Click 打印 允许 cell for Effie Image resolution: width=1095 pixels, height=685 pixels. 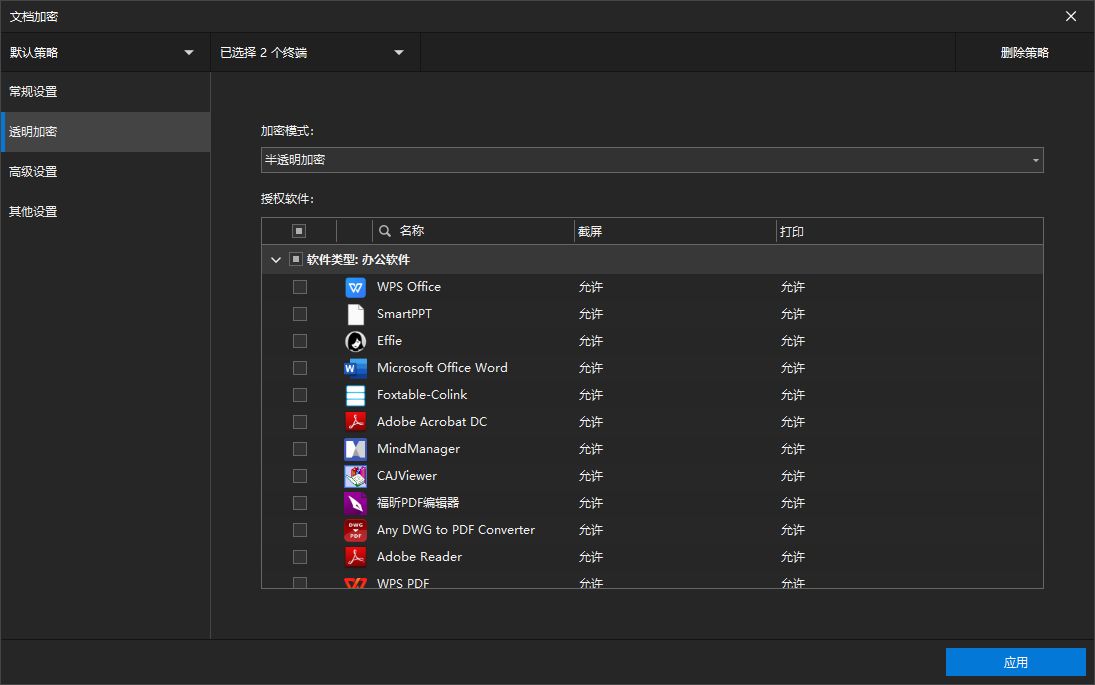tap(793, 341)
